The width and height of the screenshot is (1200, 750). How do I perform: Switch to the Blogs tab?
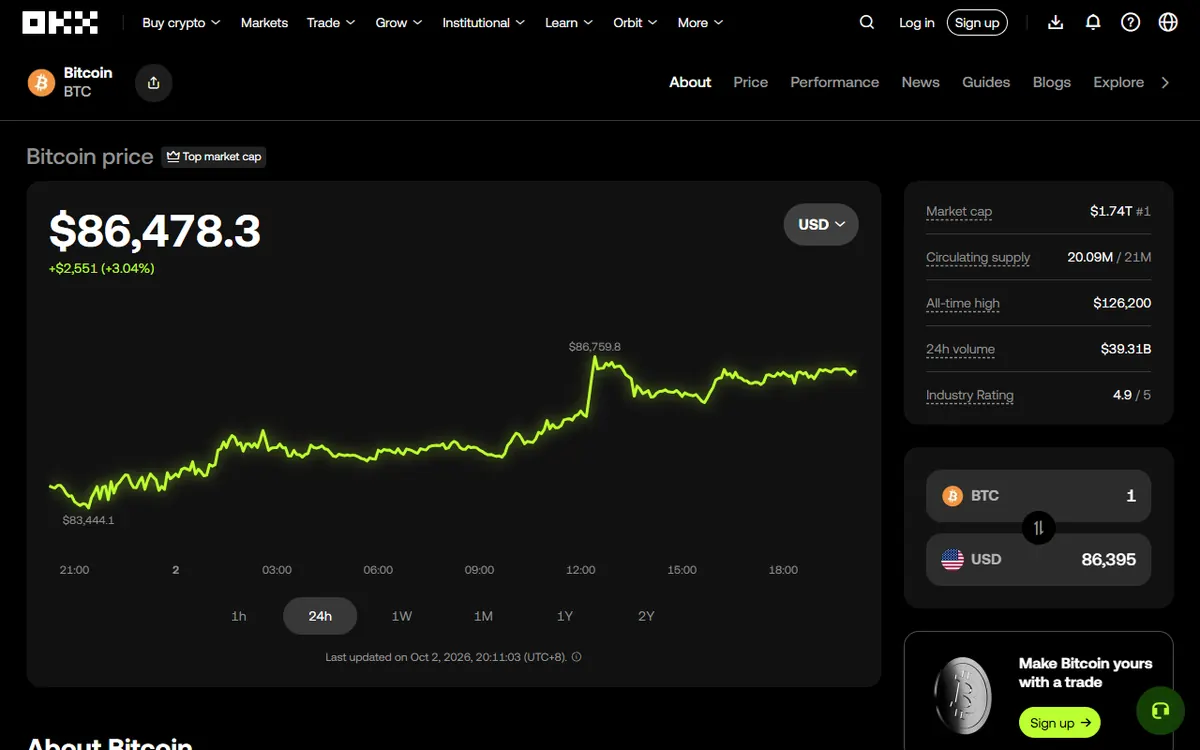pyautogui.click(x=1052, y=82)
